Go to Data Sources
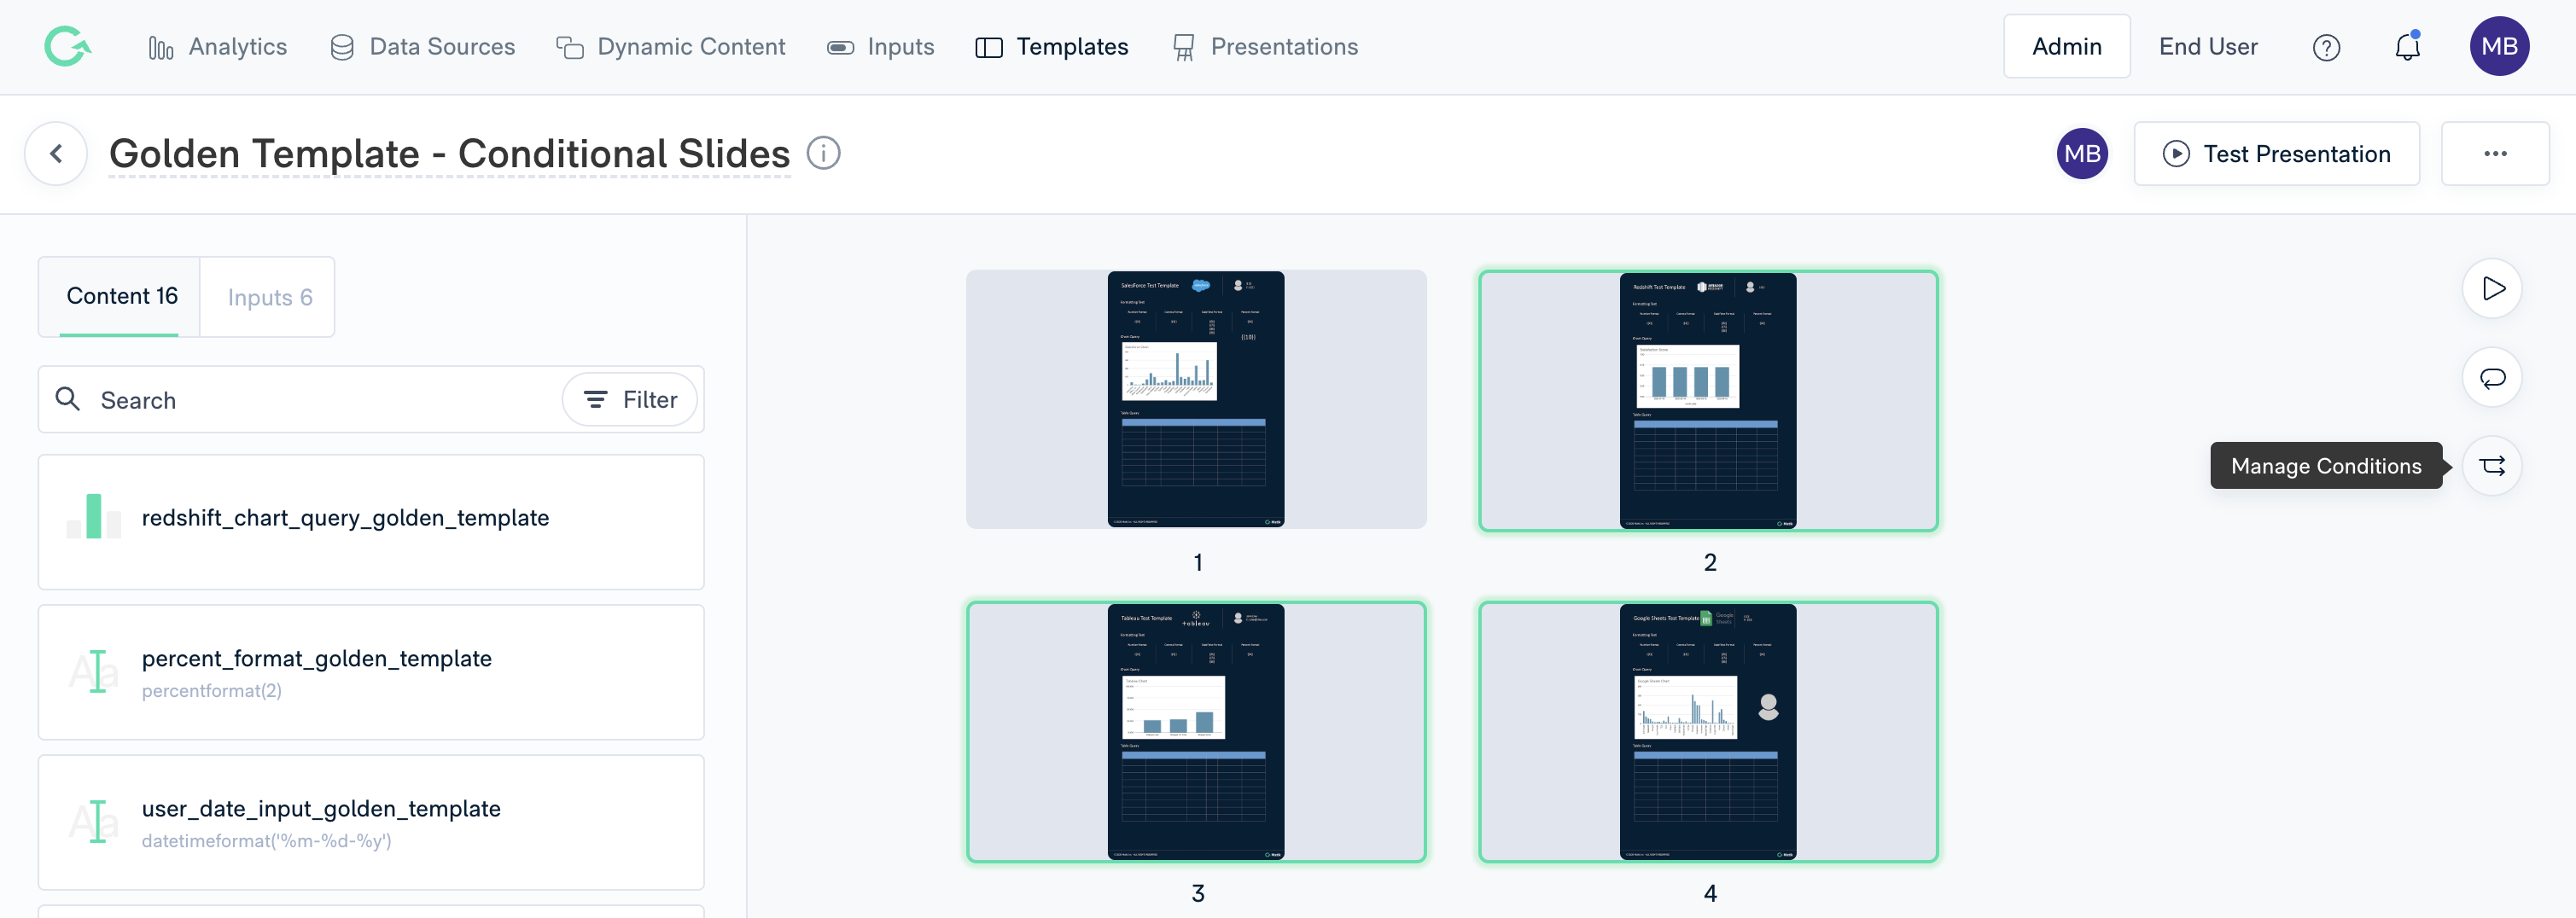The height and width of the screenshot is (918, 2576). click(x=422, y=47)
